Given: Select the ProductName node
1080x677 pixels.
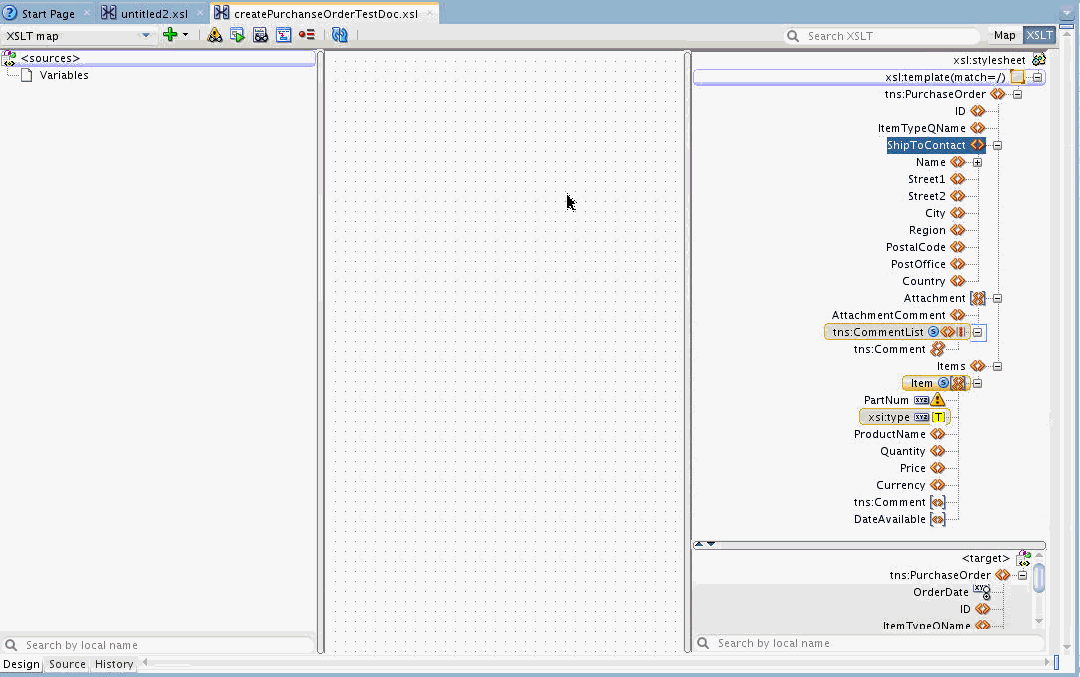Looking at the screenshot, I should pos(890,434).
